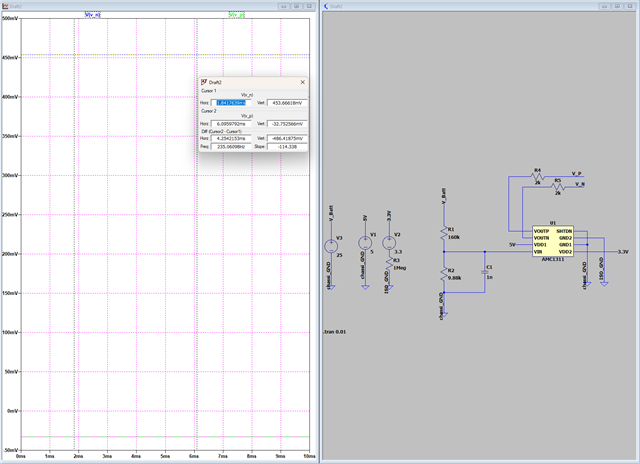Click the 1Meg value of R3
This screenshot has width=640, height=464.
(400, 268)
